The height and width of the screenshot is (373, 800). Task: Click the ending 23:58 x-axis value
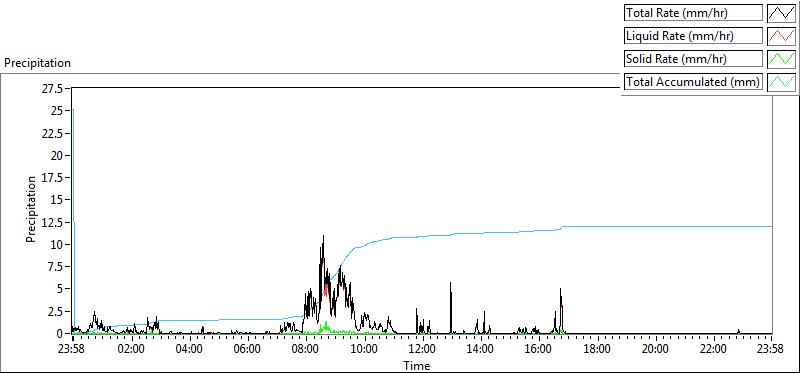point(770,350)
